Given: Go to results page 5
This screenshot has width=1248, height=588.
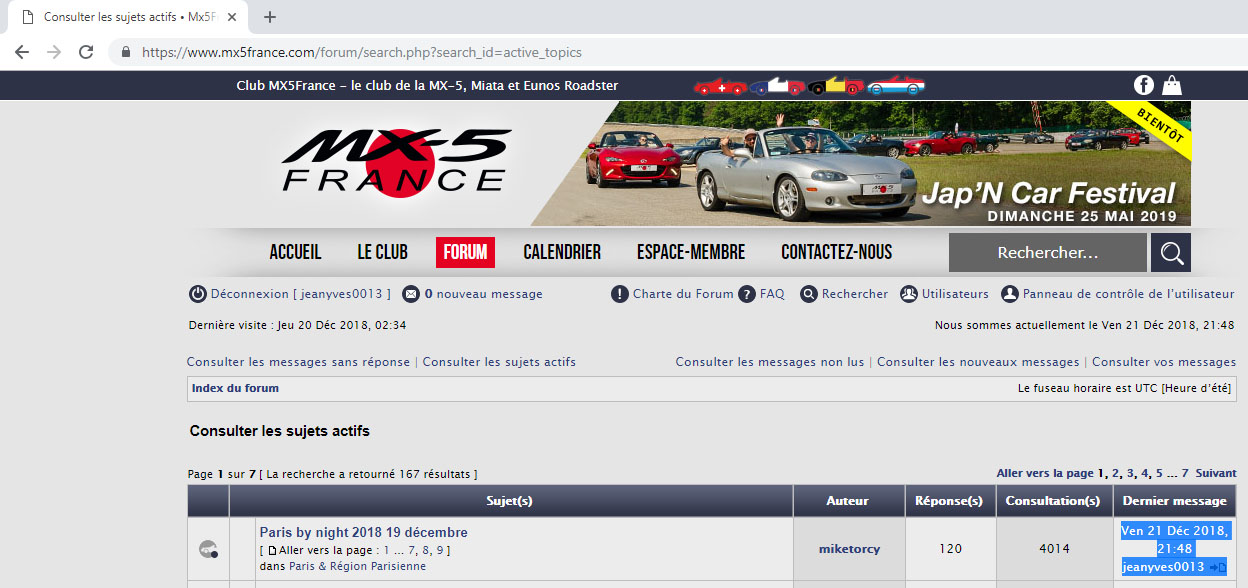Looking at the screenshot, I should pos(1159,473).
